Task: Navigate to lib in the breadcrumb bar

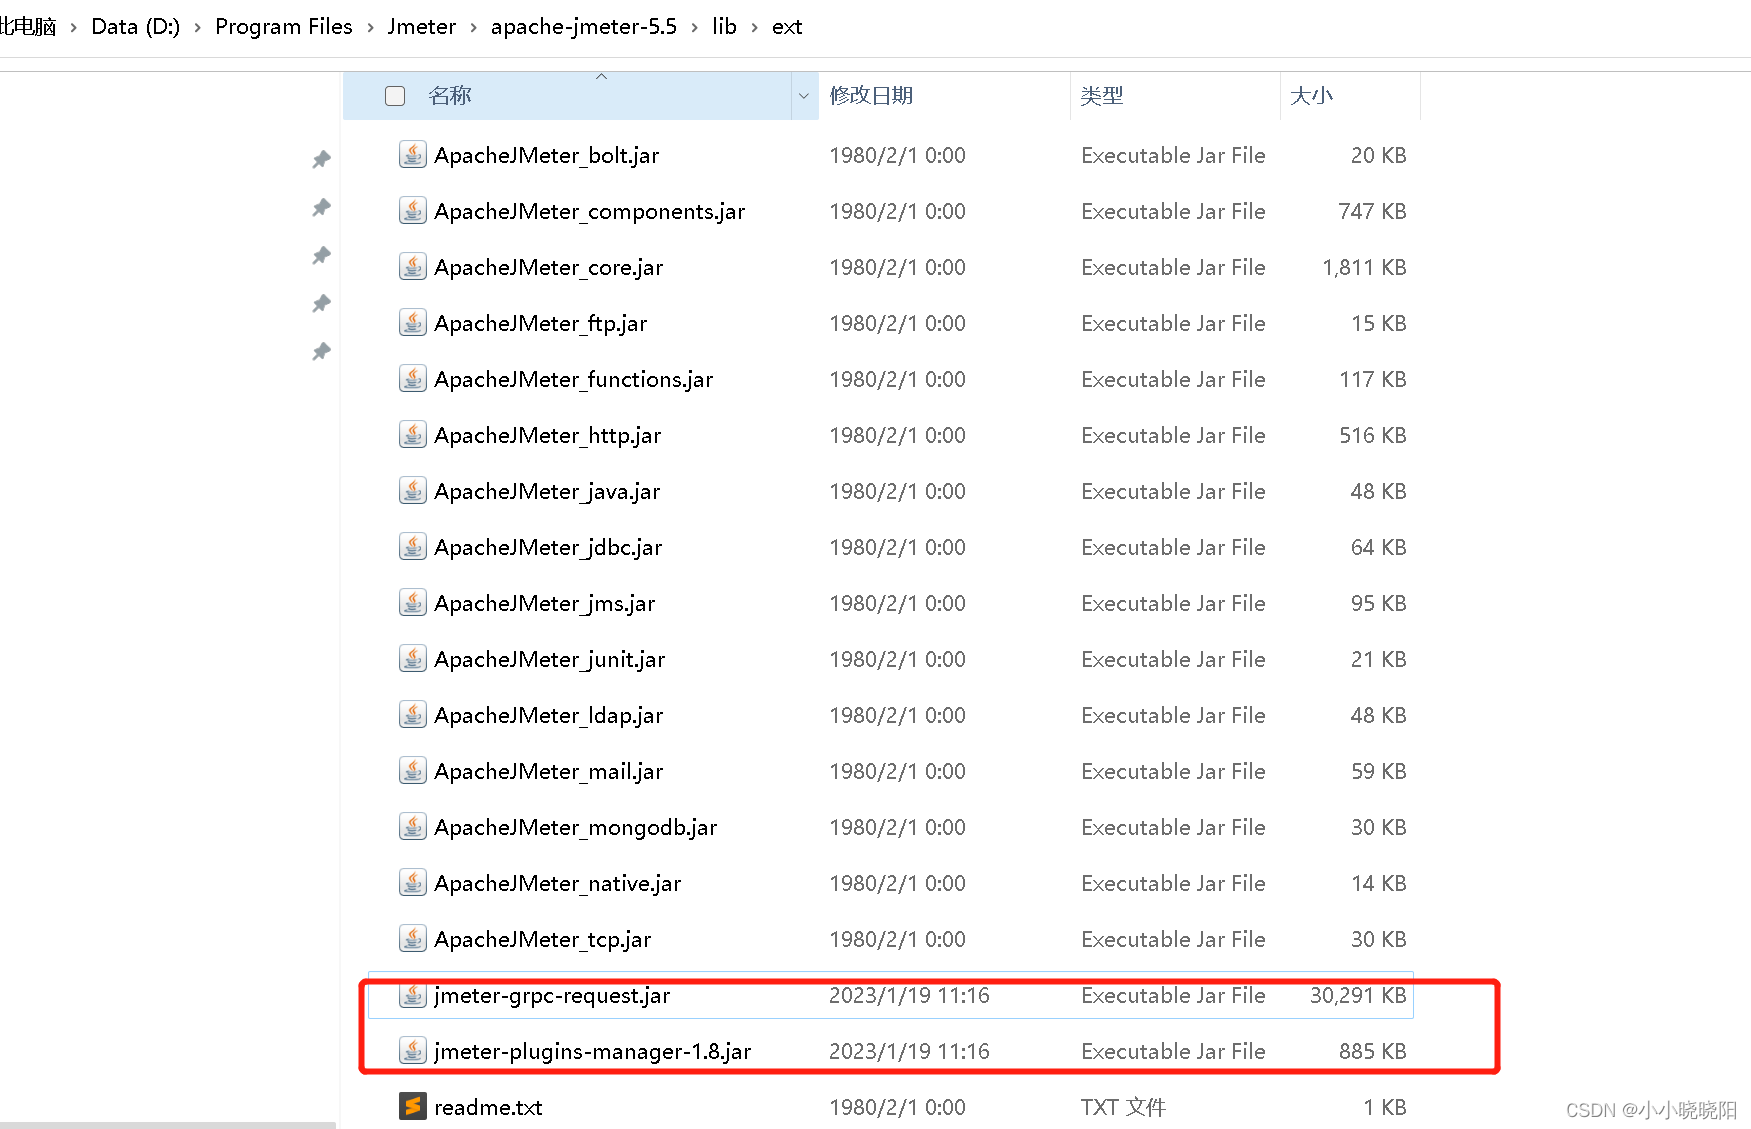Action: pos(724,27)
